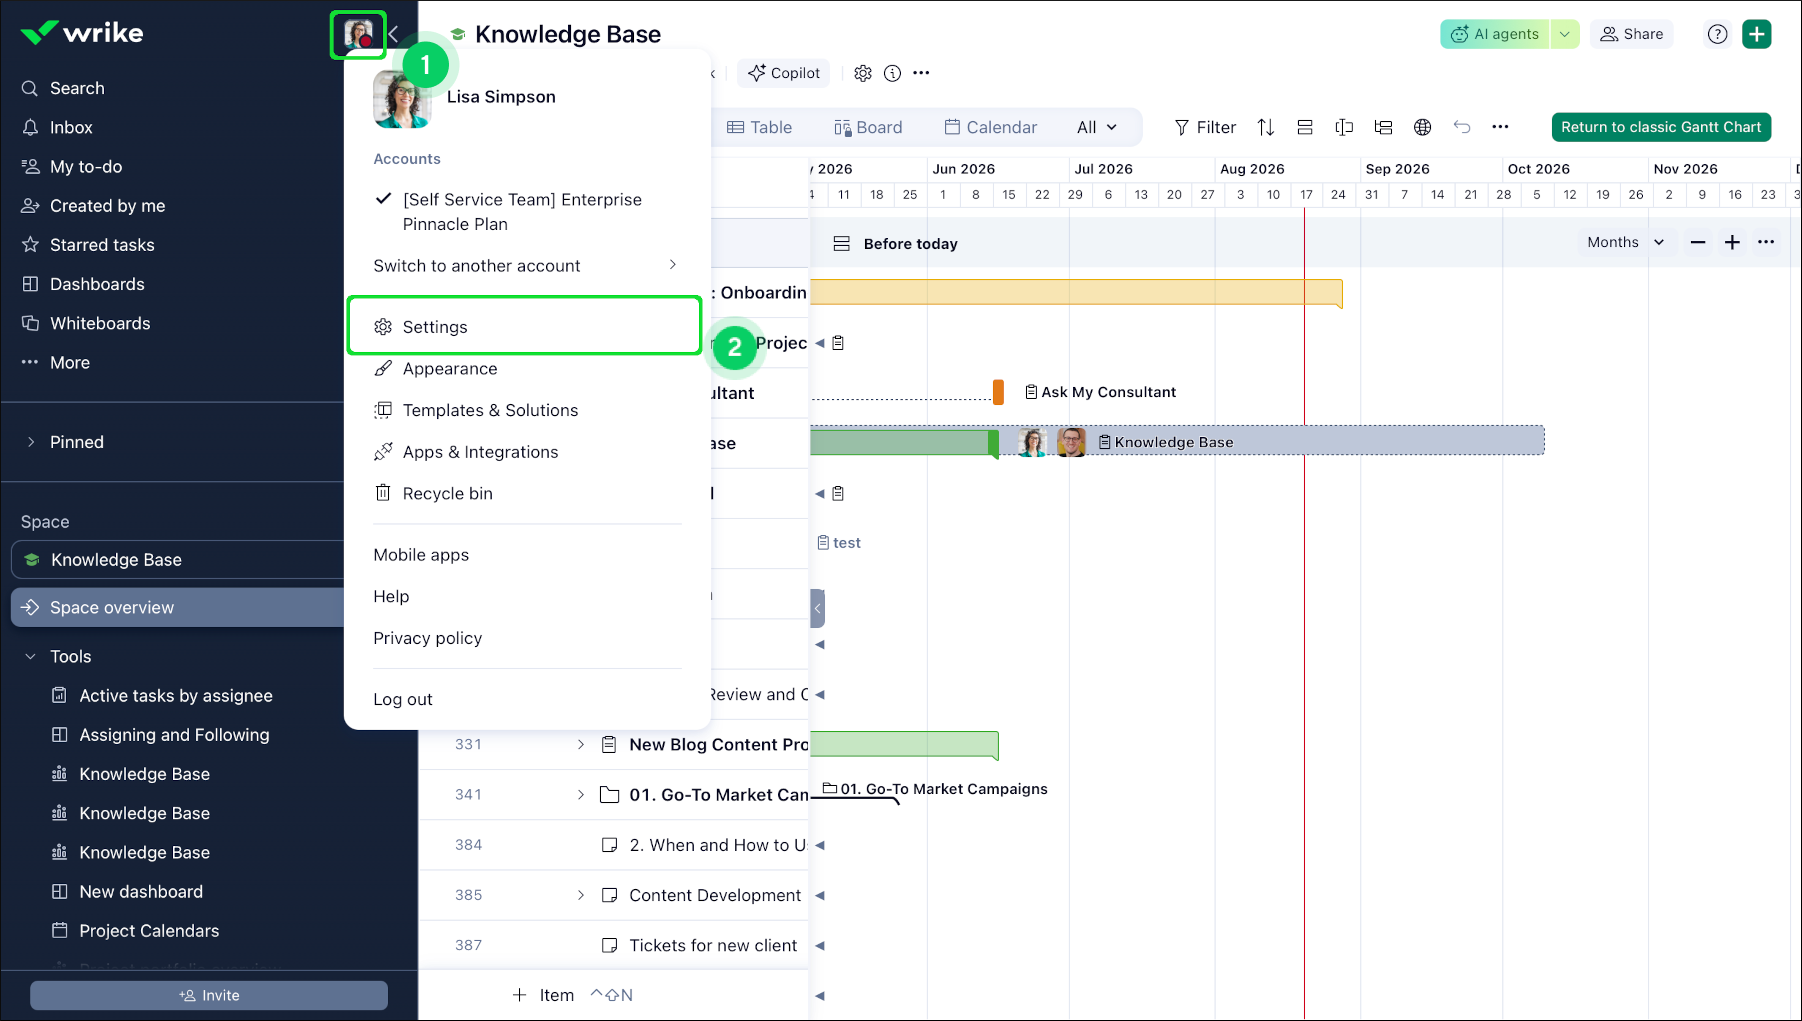
Task: Open the Privacy policy link
Action: point(427,638)
